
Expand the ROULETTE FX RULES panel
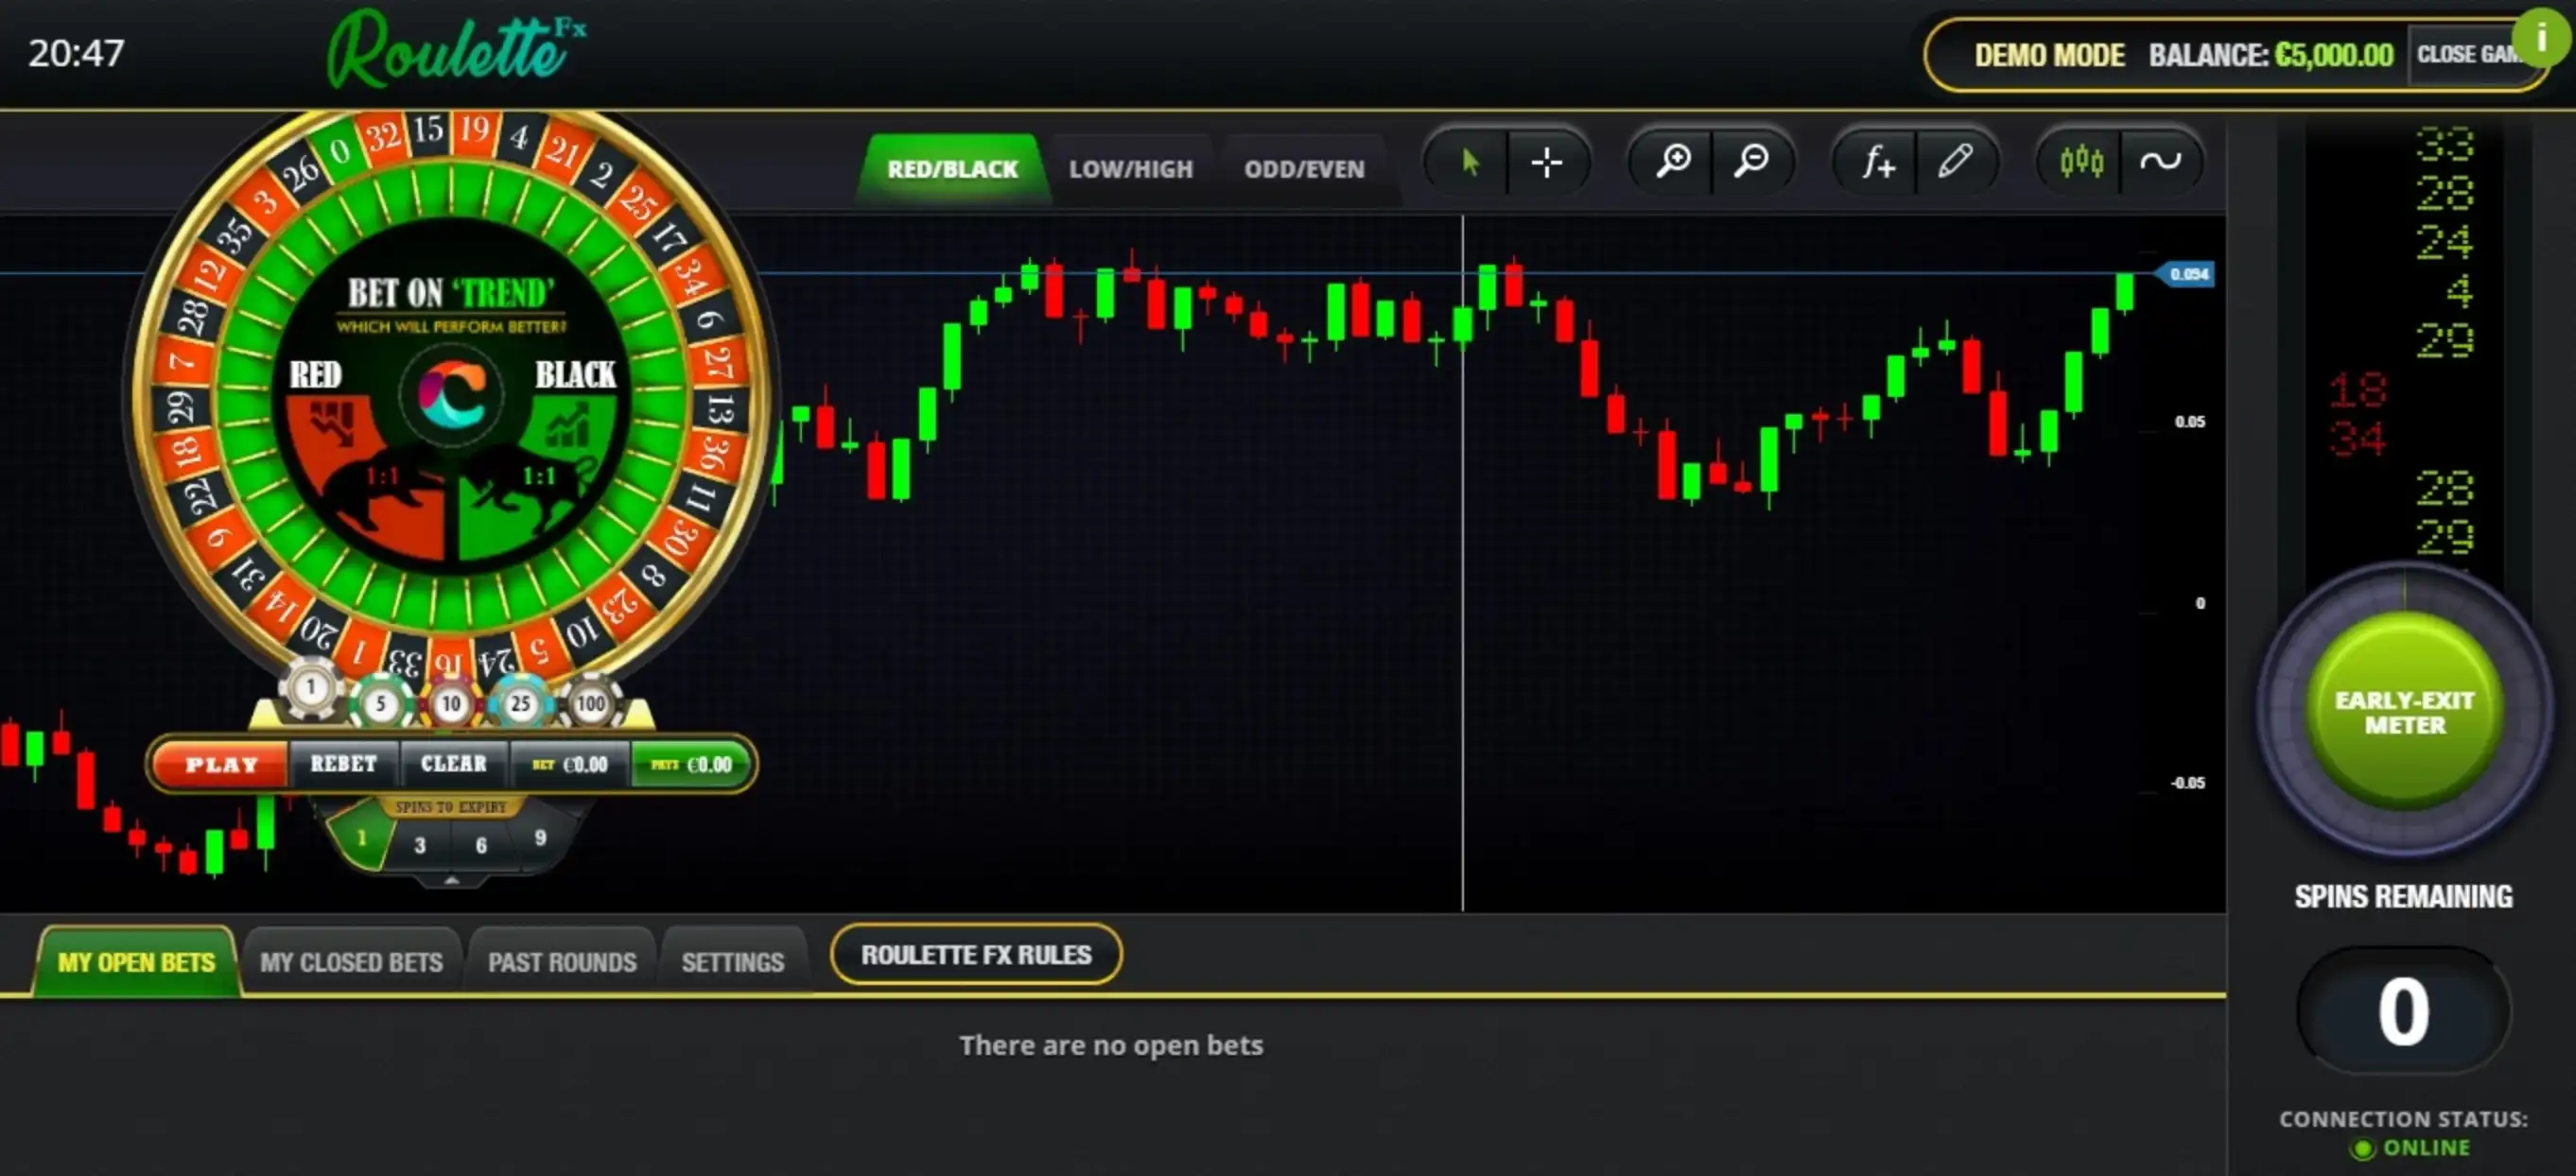tap(976, 954)
